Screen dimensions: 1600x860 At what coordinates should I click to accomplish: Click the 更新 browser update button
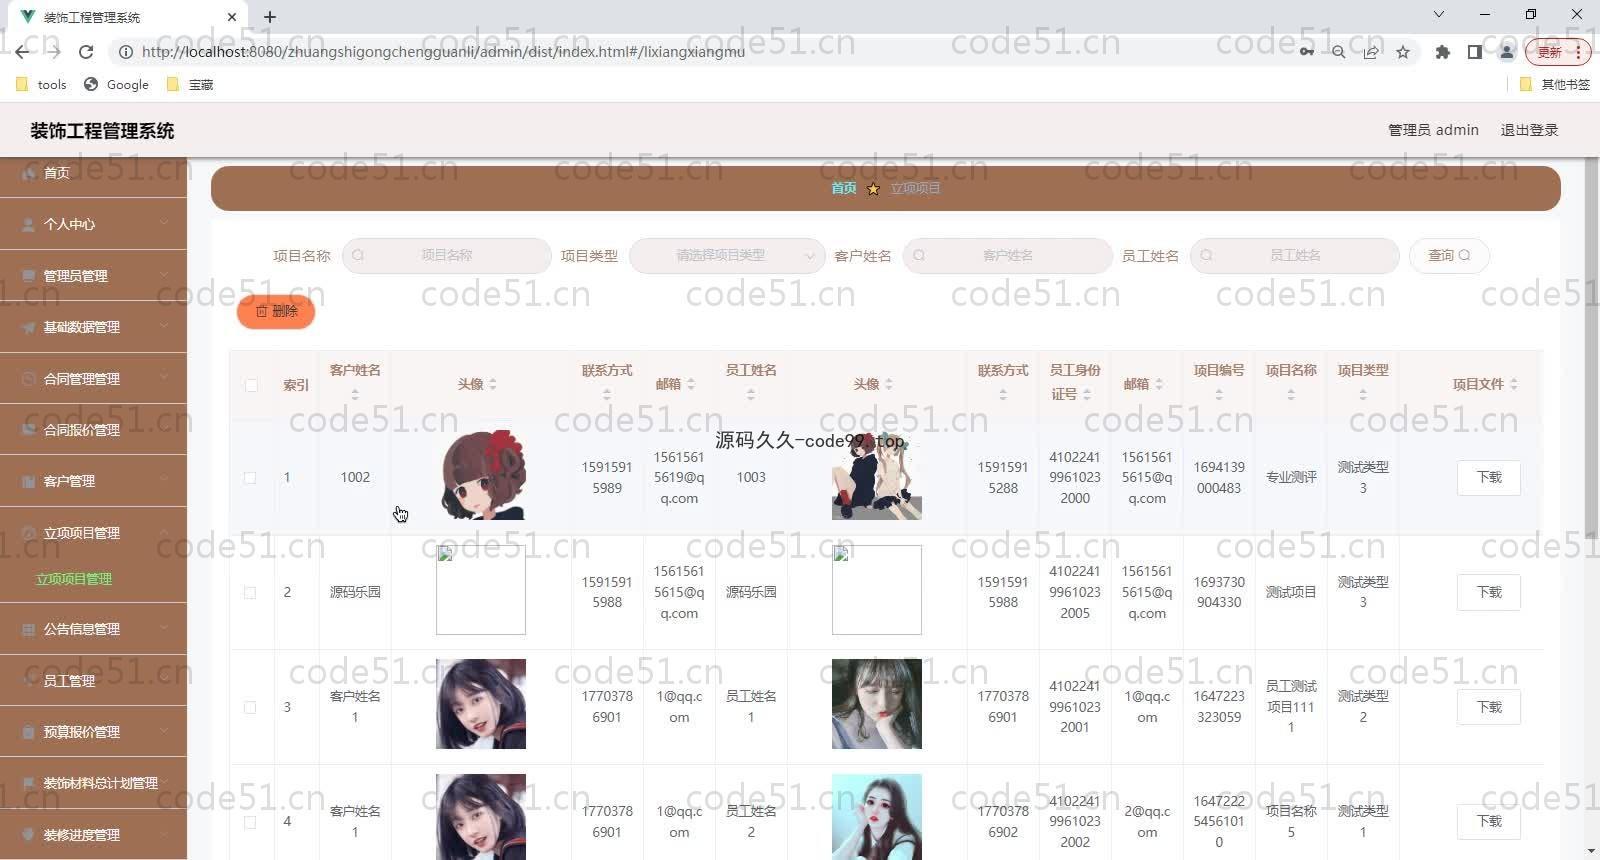pyautogui.click(x=1556, y=52)
